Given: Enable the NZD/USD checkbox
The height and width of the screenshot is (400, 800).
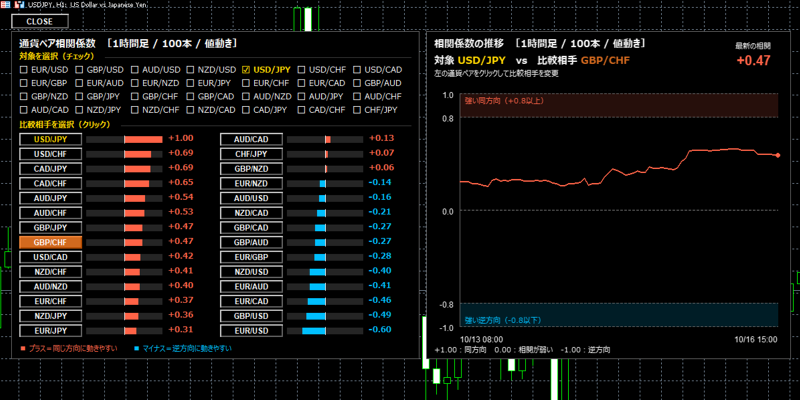Looking at the screenshot, I should 190,70.
